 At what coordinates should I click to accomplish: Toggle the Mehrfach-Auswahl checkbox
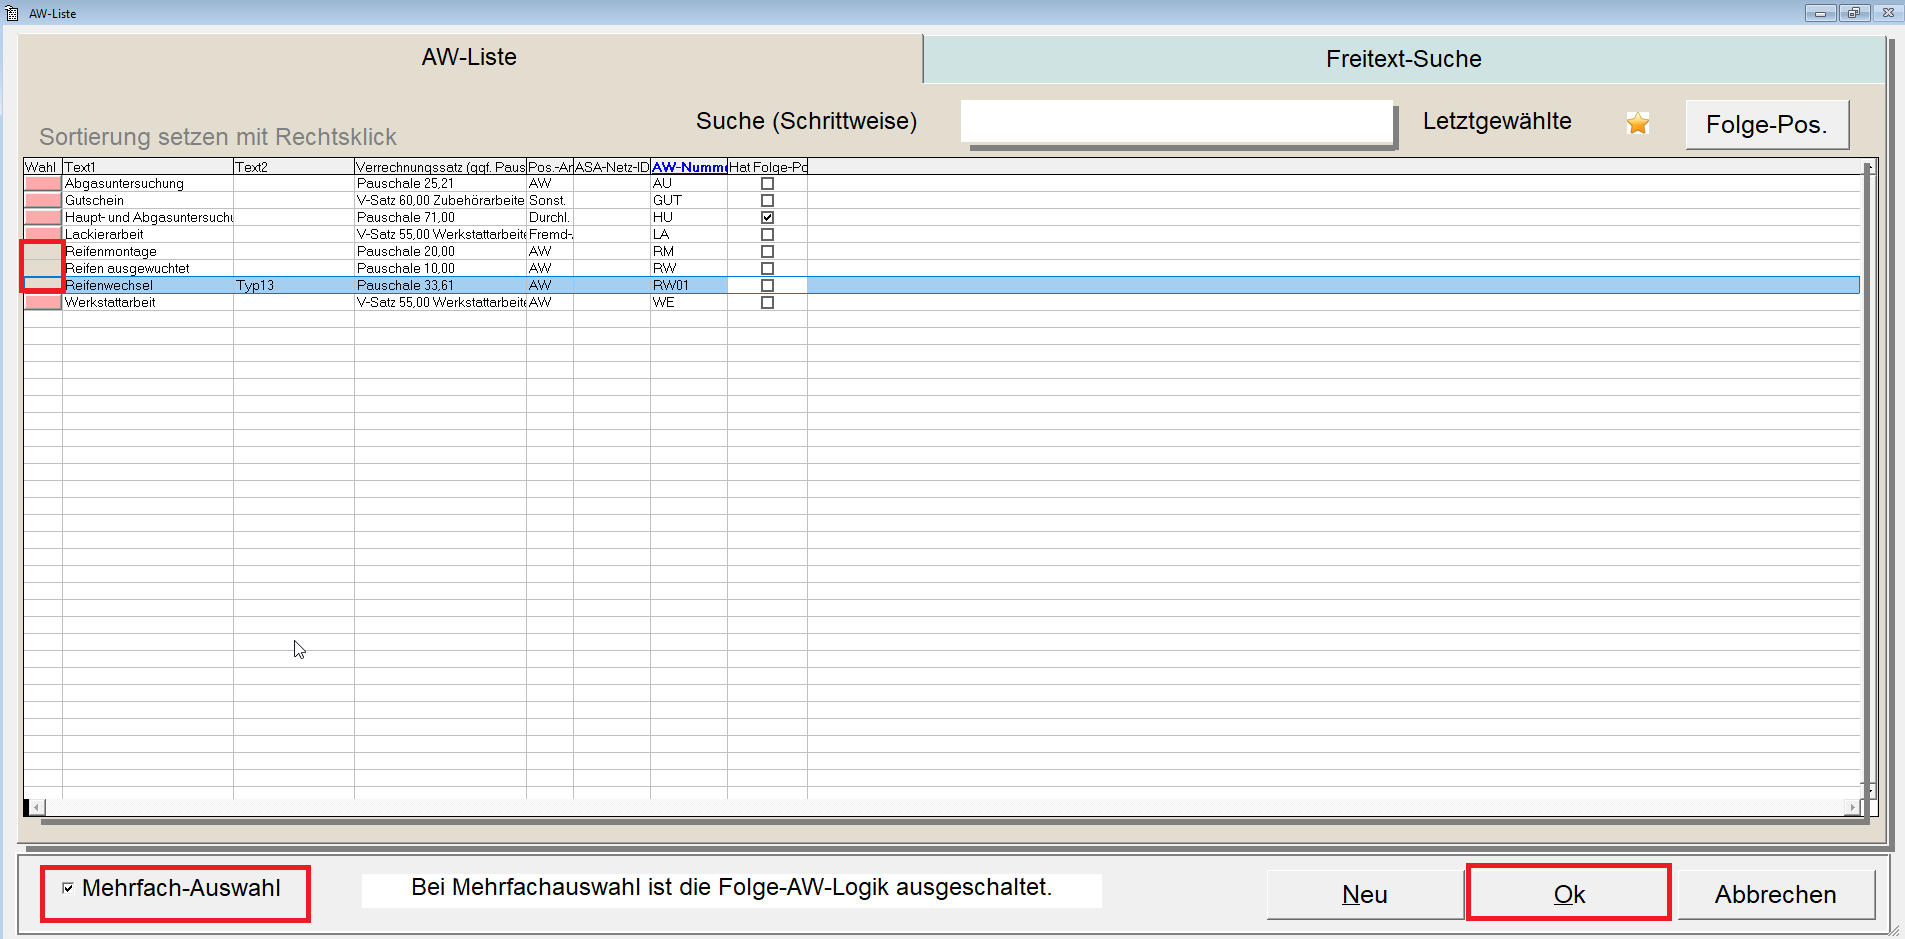[68, 888]
